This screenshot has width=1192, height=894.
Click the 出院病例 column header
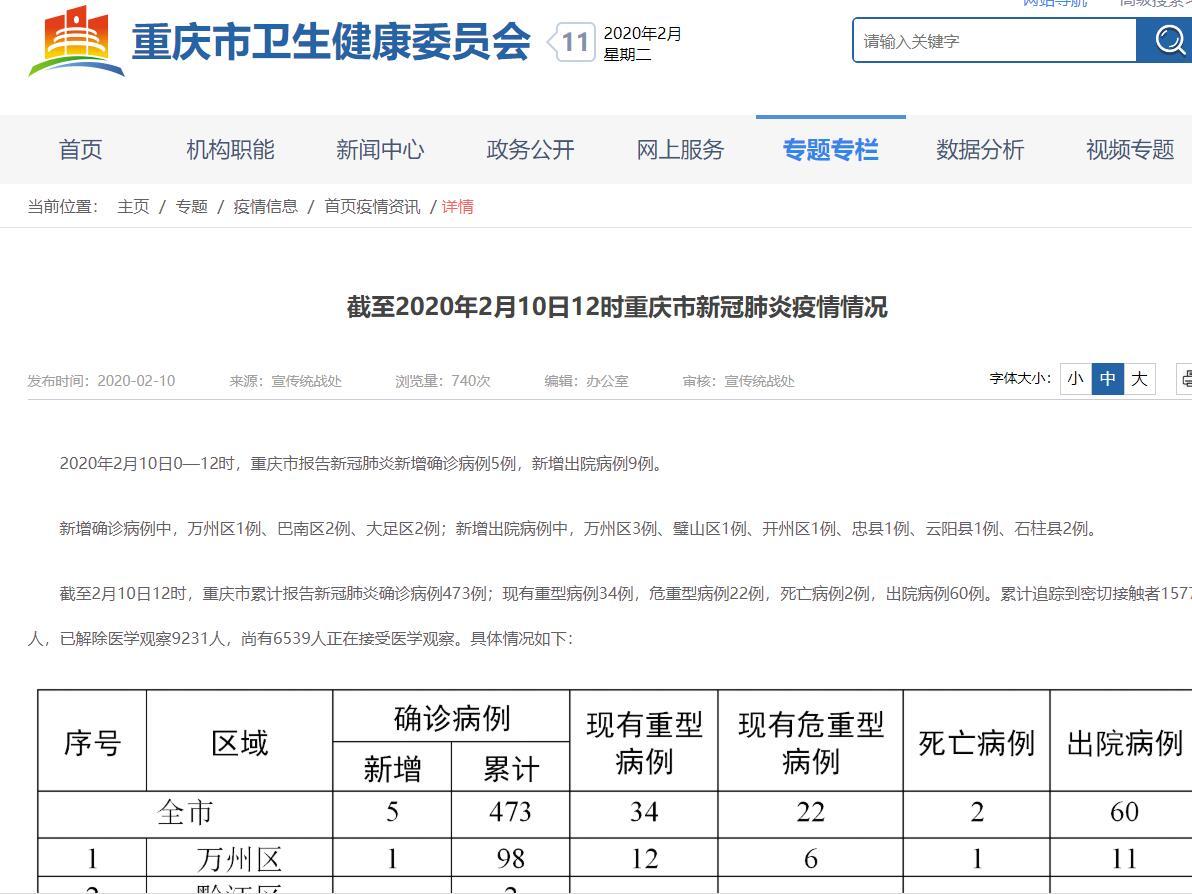pyautogui.click(x=1124, y=742)
